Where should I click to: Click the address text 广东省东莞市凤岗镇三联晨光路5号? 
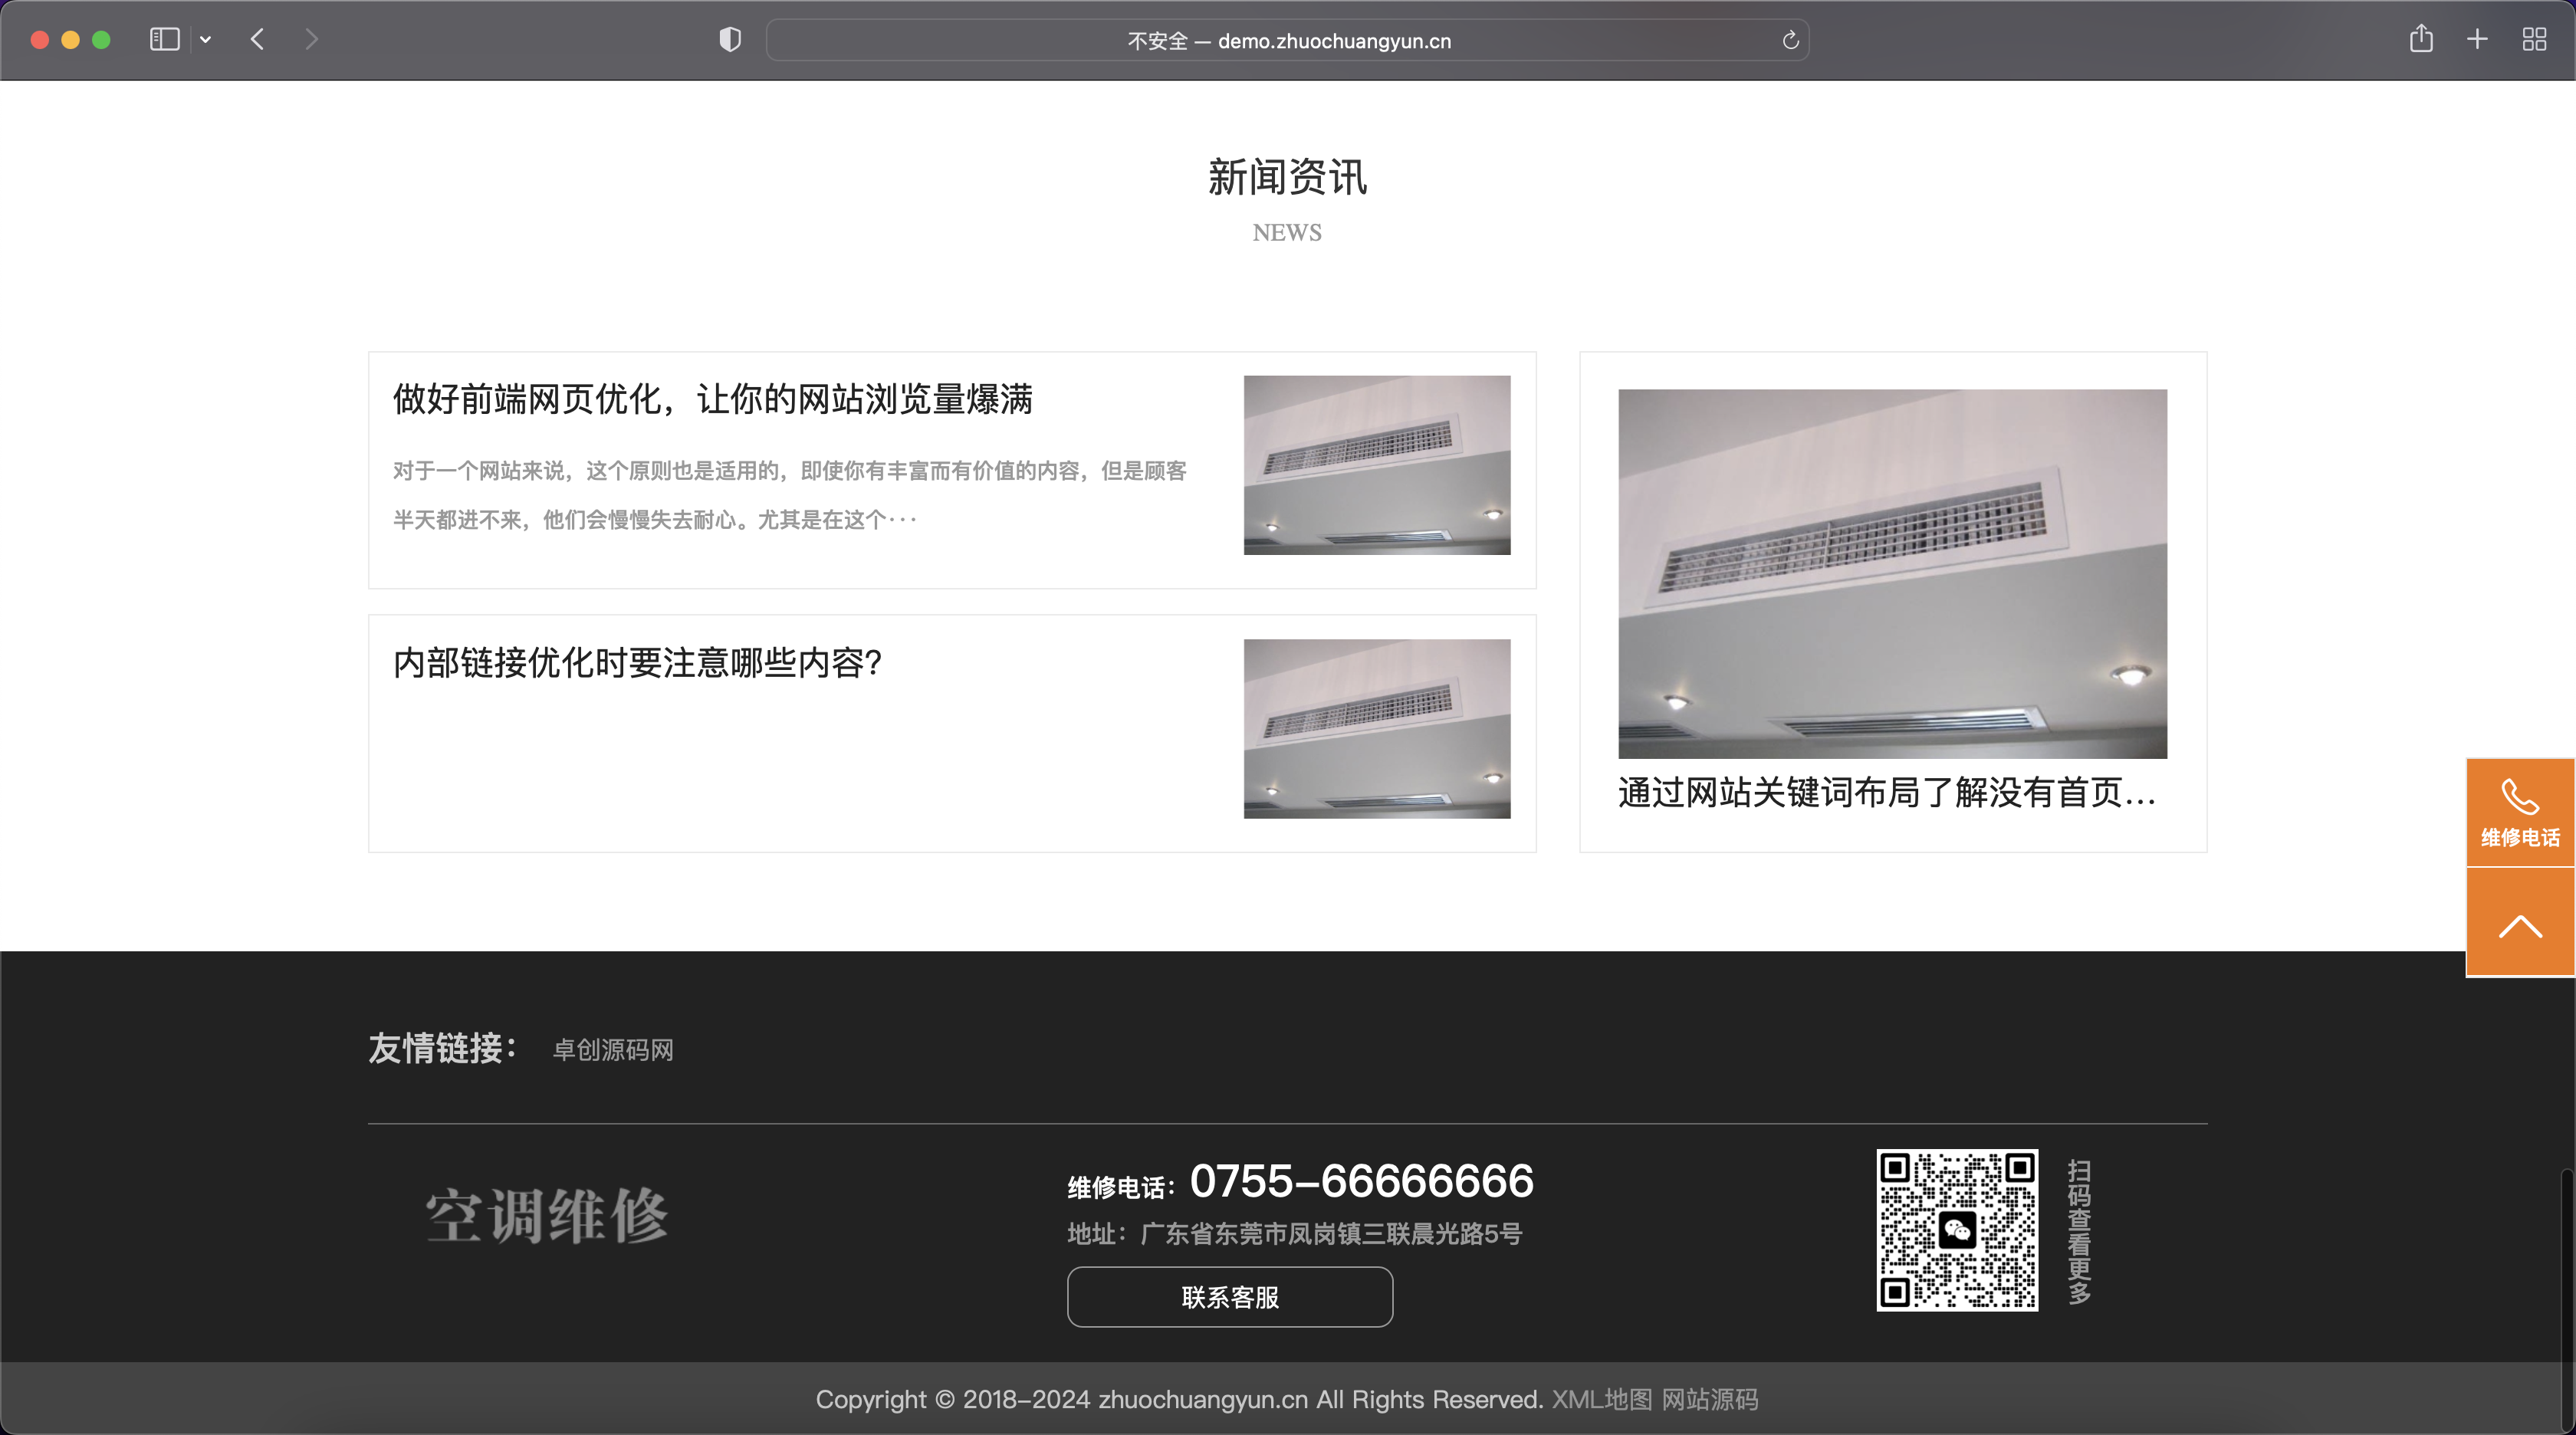pyautogui.click(x=1331, y=1234)
